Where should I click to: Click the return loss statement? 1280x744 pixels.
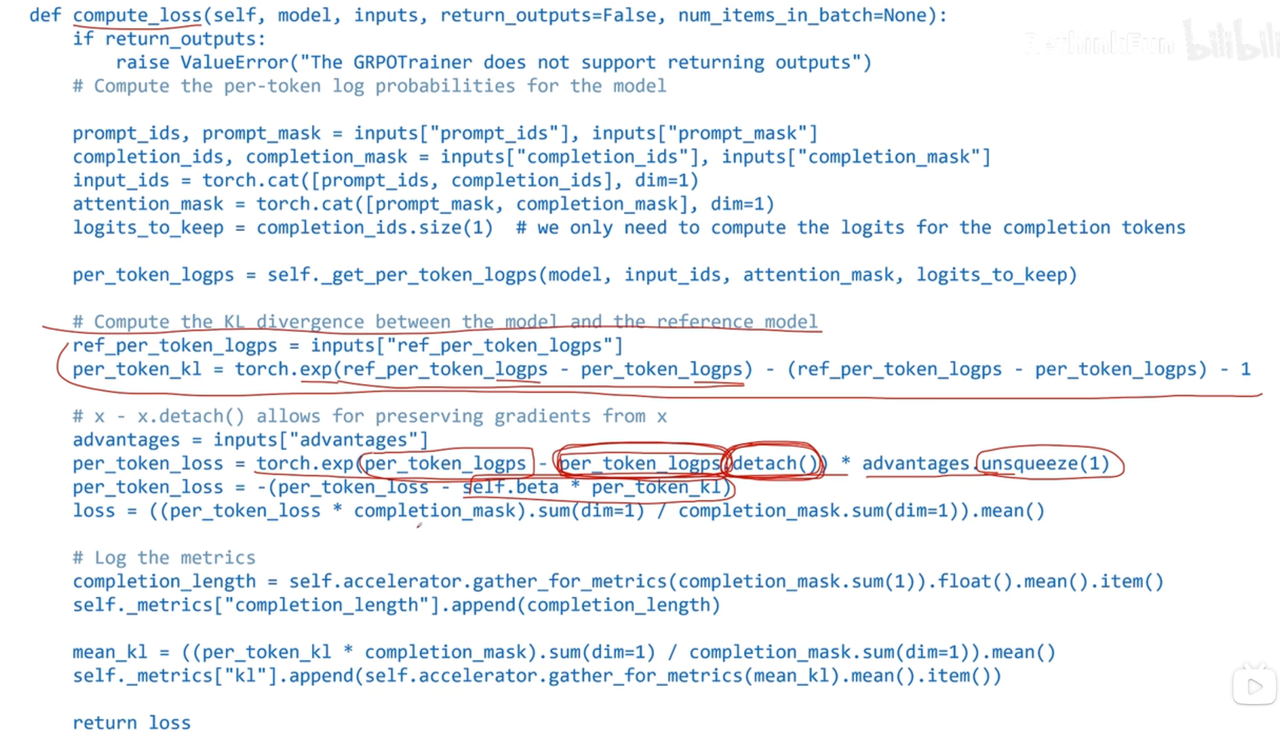(131, 722)
